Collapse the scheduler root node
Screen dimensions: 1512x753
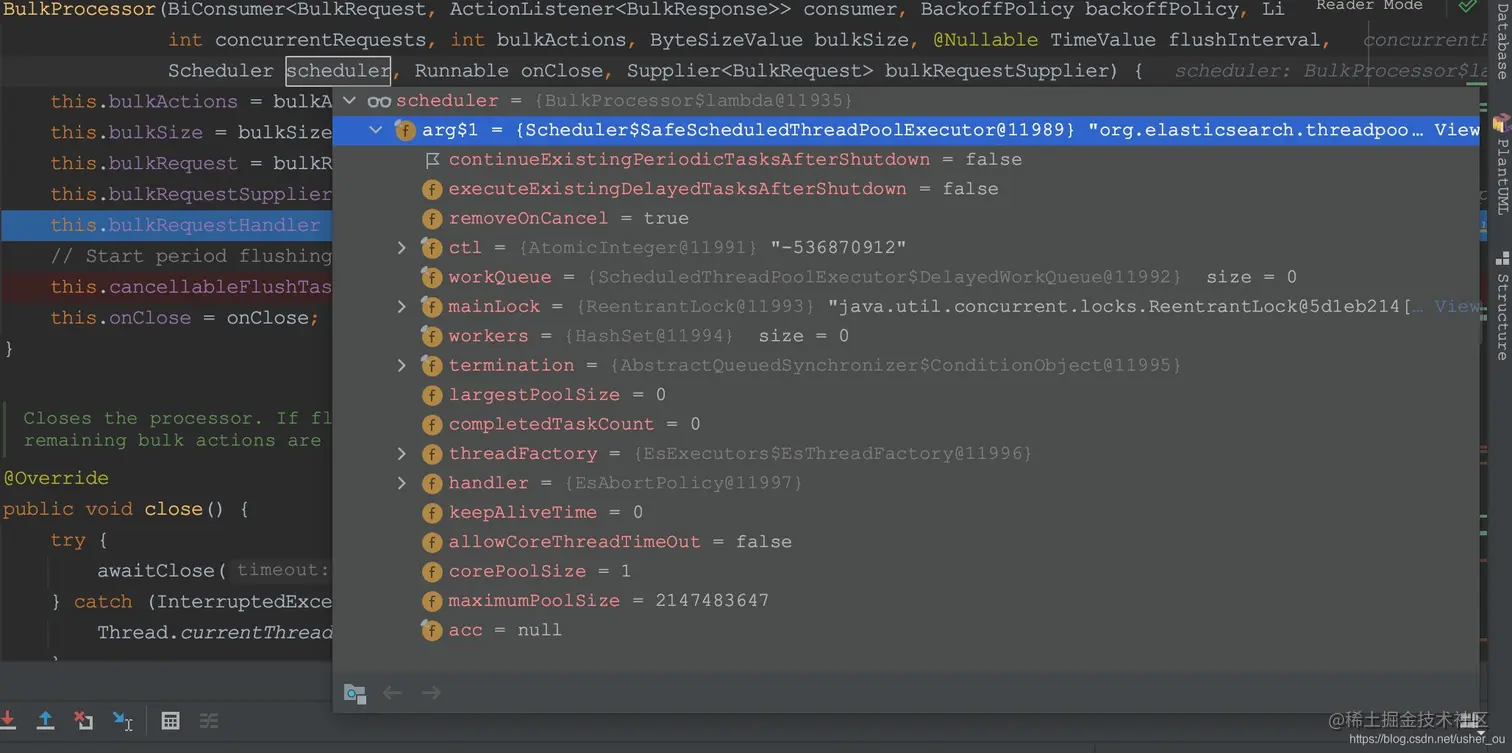[x=350, y=101]
